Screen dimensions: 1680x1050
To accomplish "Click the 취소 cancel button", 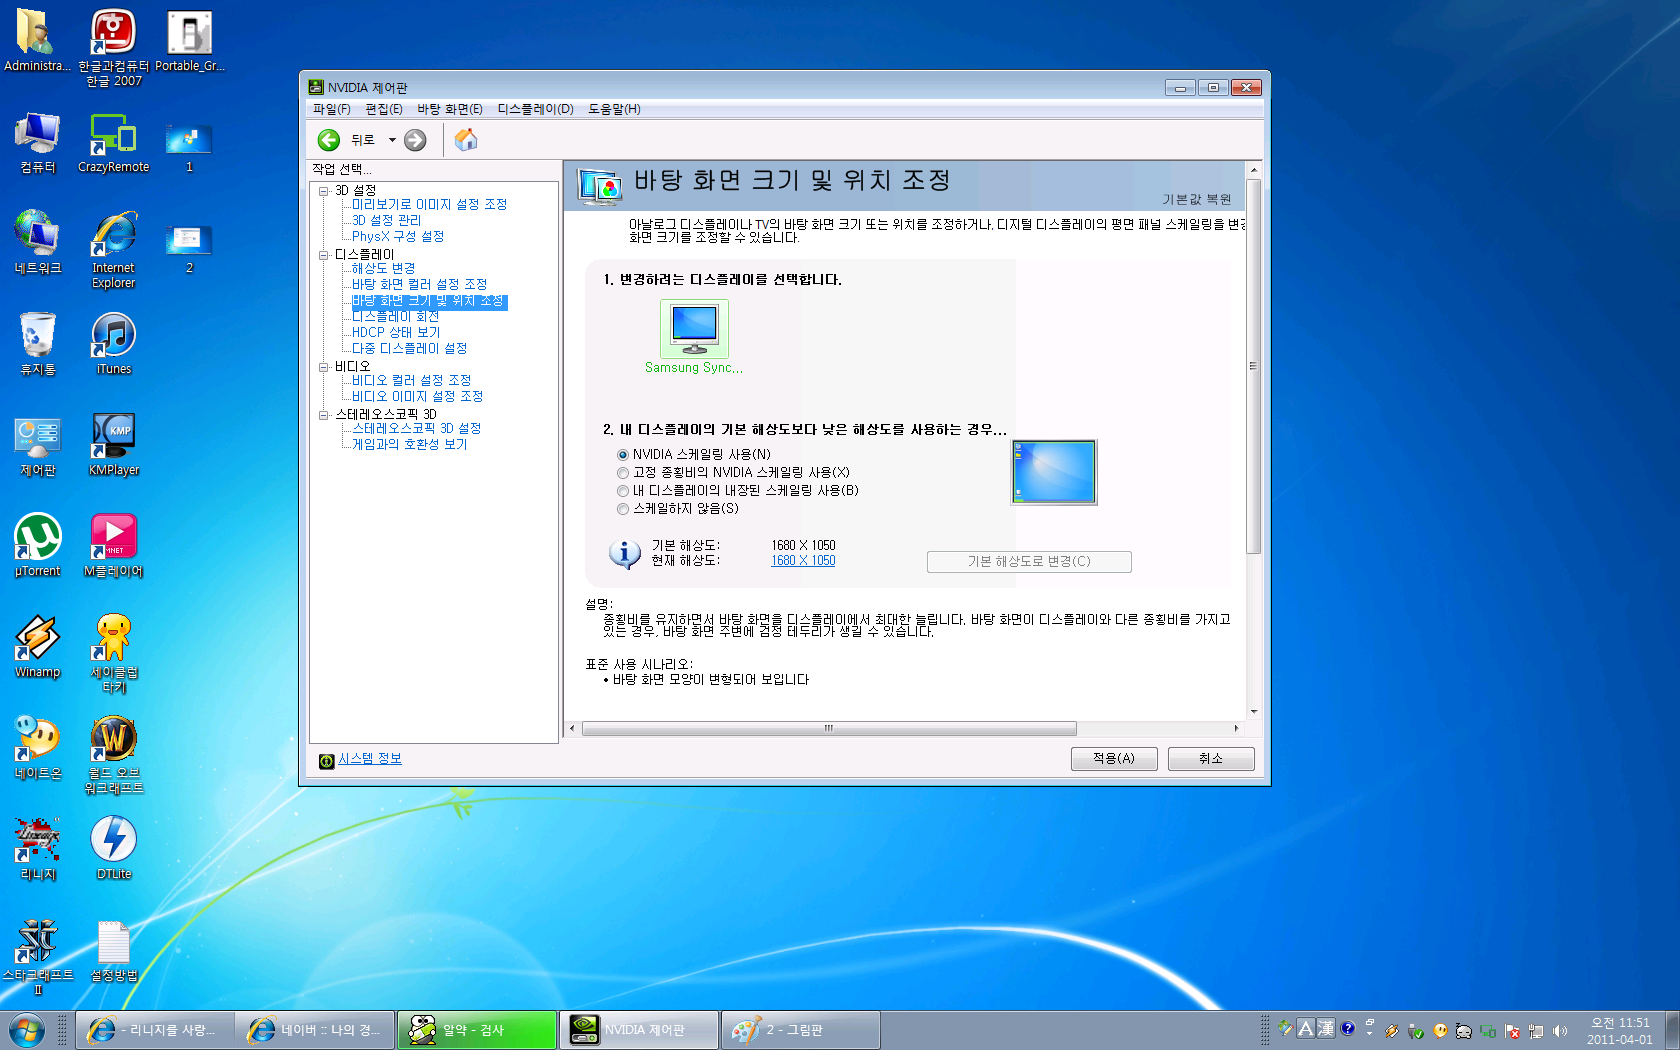I will pos(1211,759).
